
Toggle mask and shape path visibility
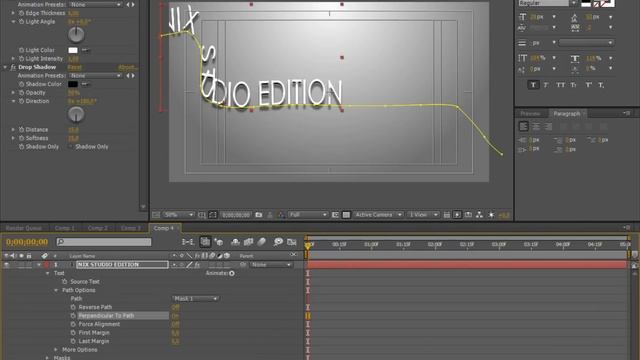click(x=213, y=215)
